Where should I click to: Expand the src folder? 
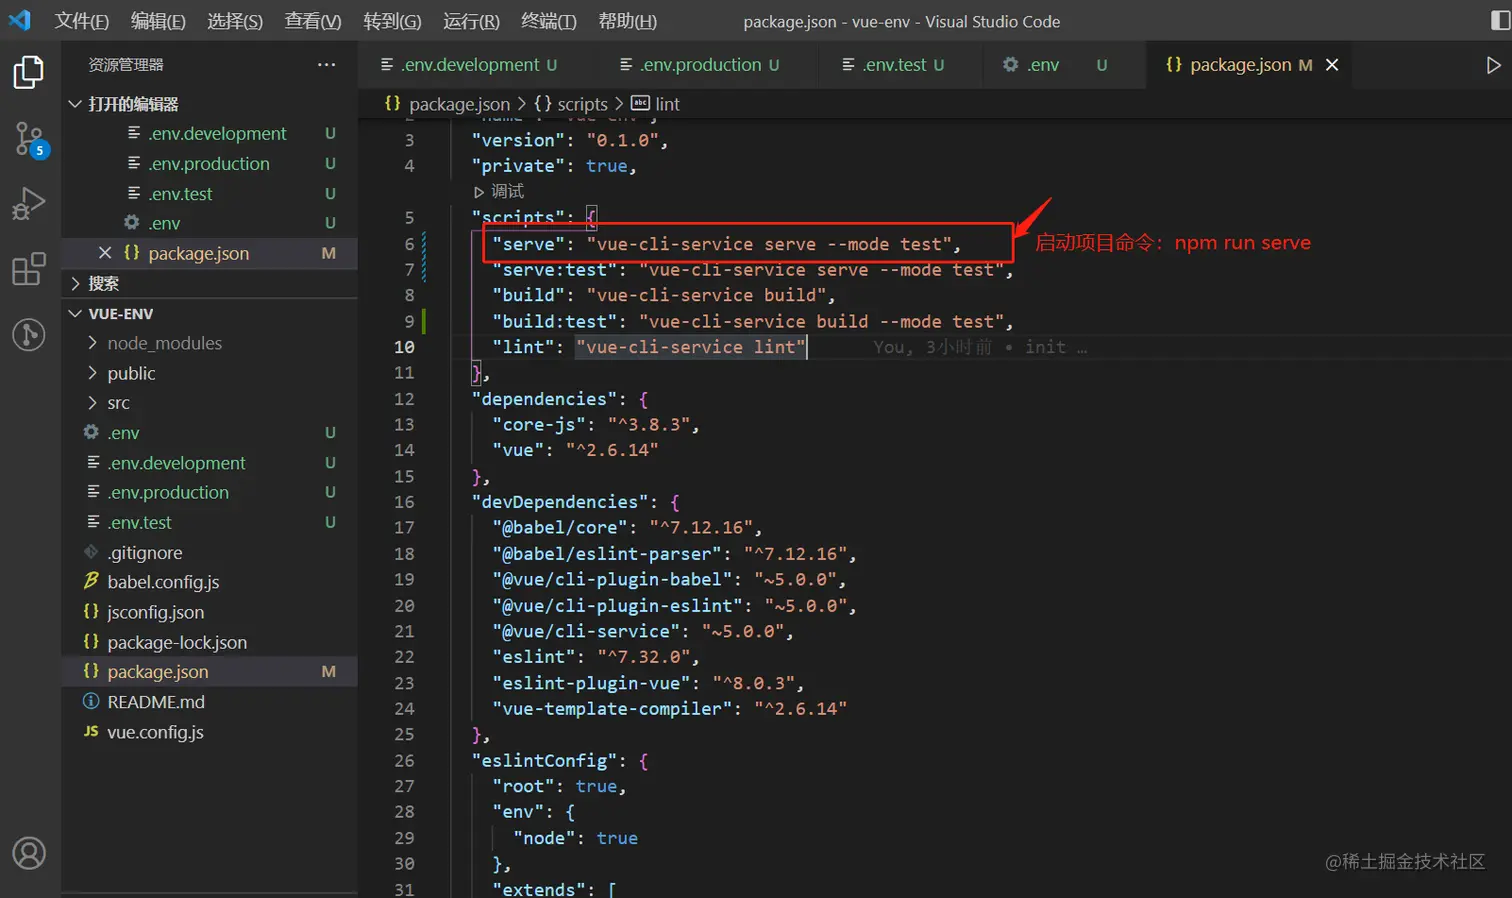pos(92,403)
